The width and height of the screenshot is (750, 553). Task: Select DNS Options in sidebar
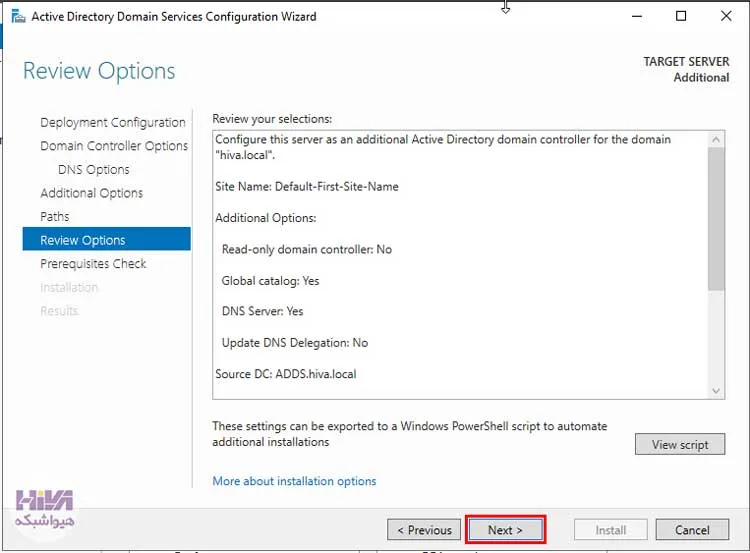[94, 169]
